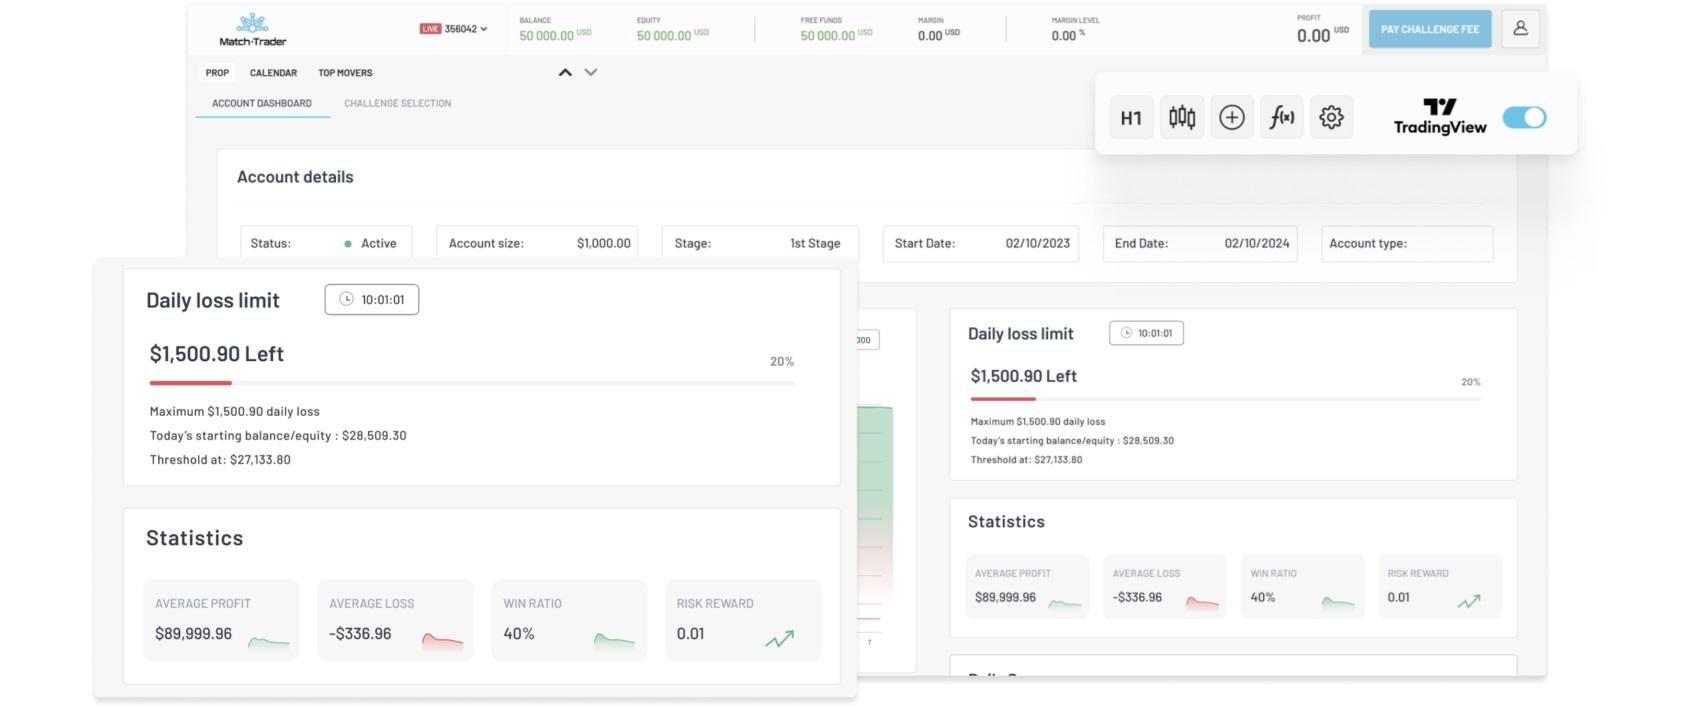Open the TOP MOVERS tab
Image resolution: width=1708 pixels, height=709 pixels.
point(345,73)
